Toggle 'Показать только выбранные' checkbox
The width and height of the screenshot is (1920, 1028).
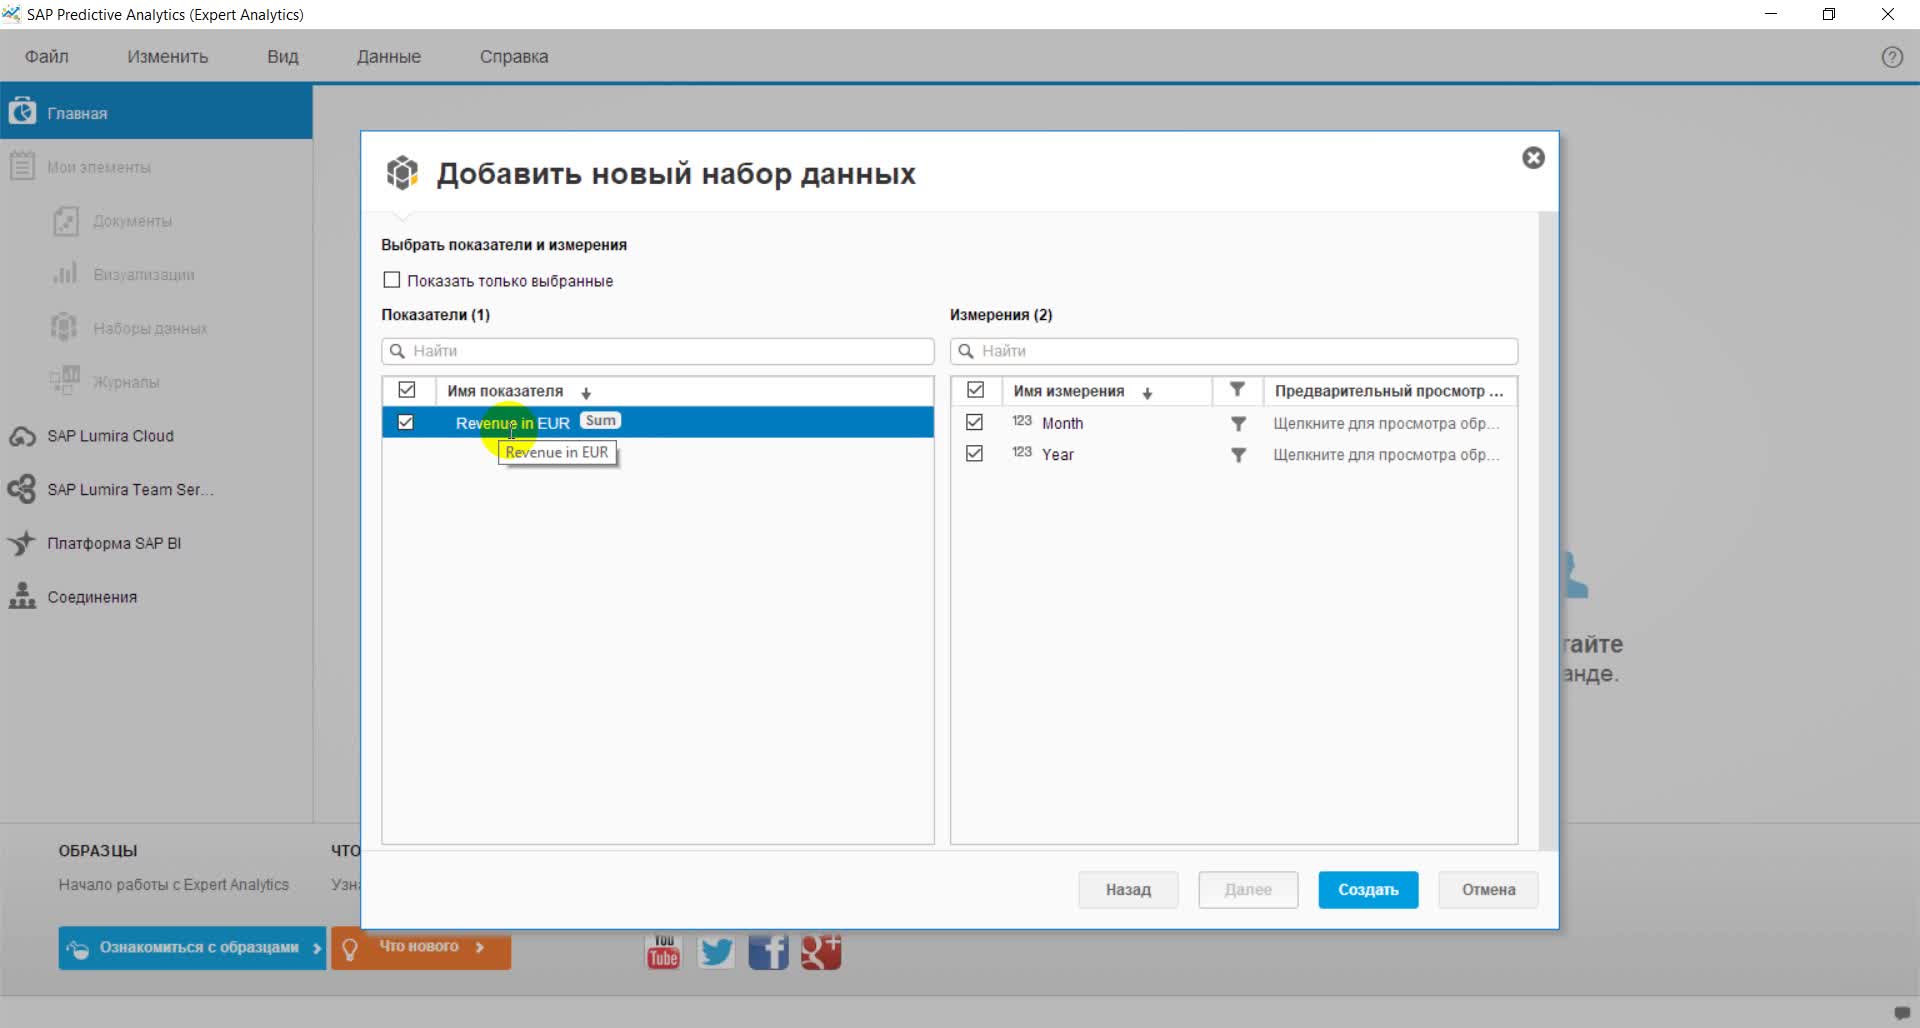coord(392,280)
